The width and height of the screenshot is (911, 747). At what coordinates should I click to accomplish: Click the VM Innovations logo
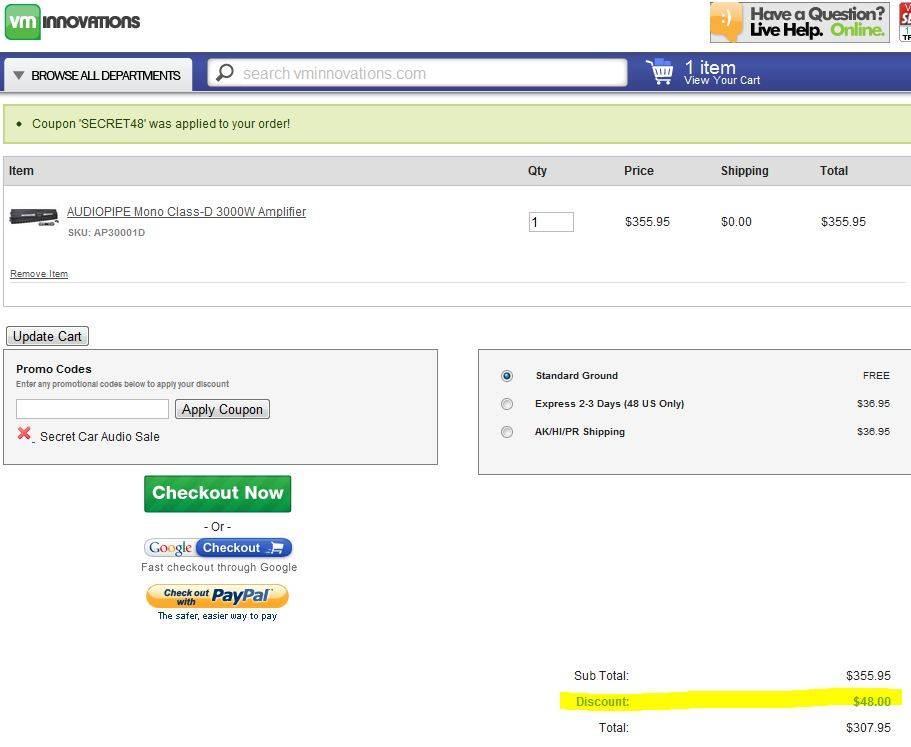pyautogui.click(x=73, y=22)
